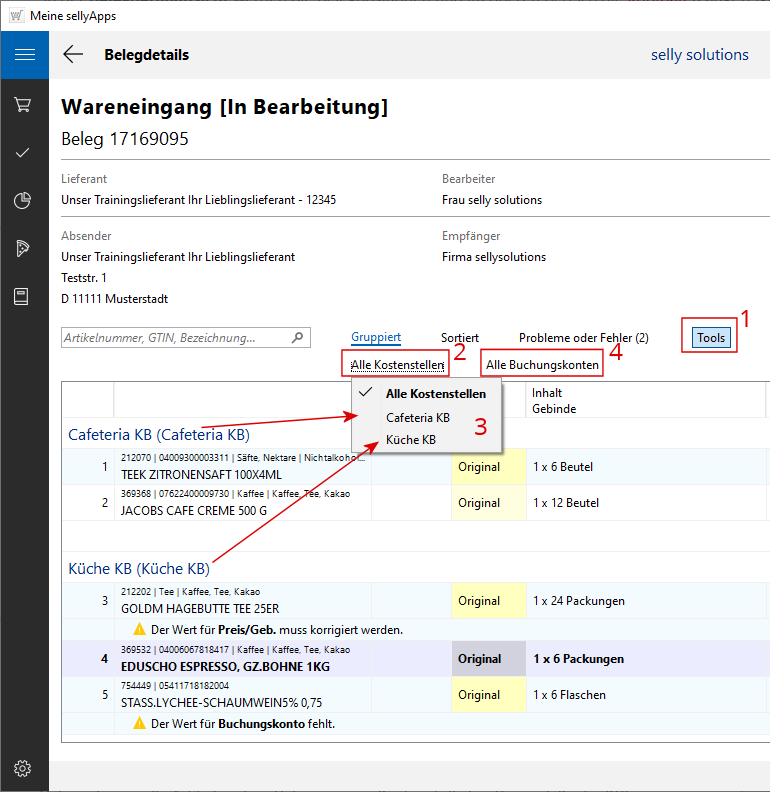Switch to the 'Gruppiert' view tab
770x792 pixels.
tap(376, 338)
